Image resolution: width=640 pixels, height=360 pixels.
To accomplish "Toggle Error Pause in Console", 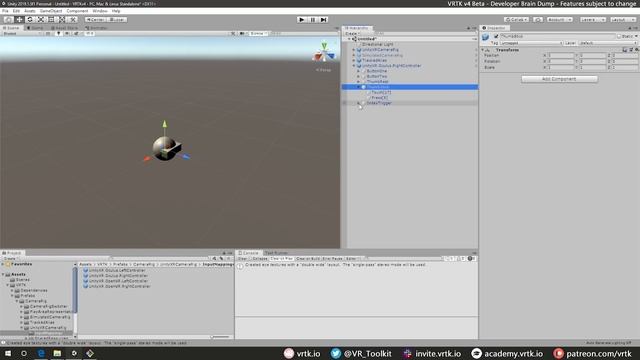I will 332,259.
